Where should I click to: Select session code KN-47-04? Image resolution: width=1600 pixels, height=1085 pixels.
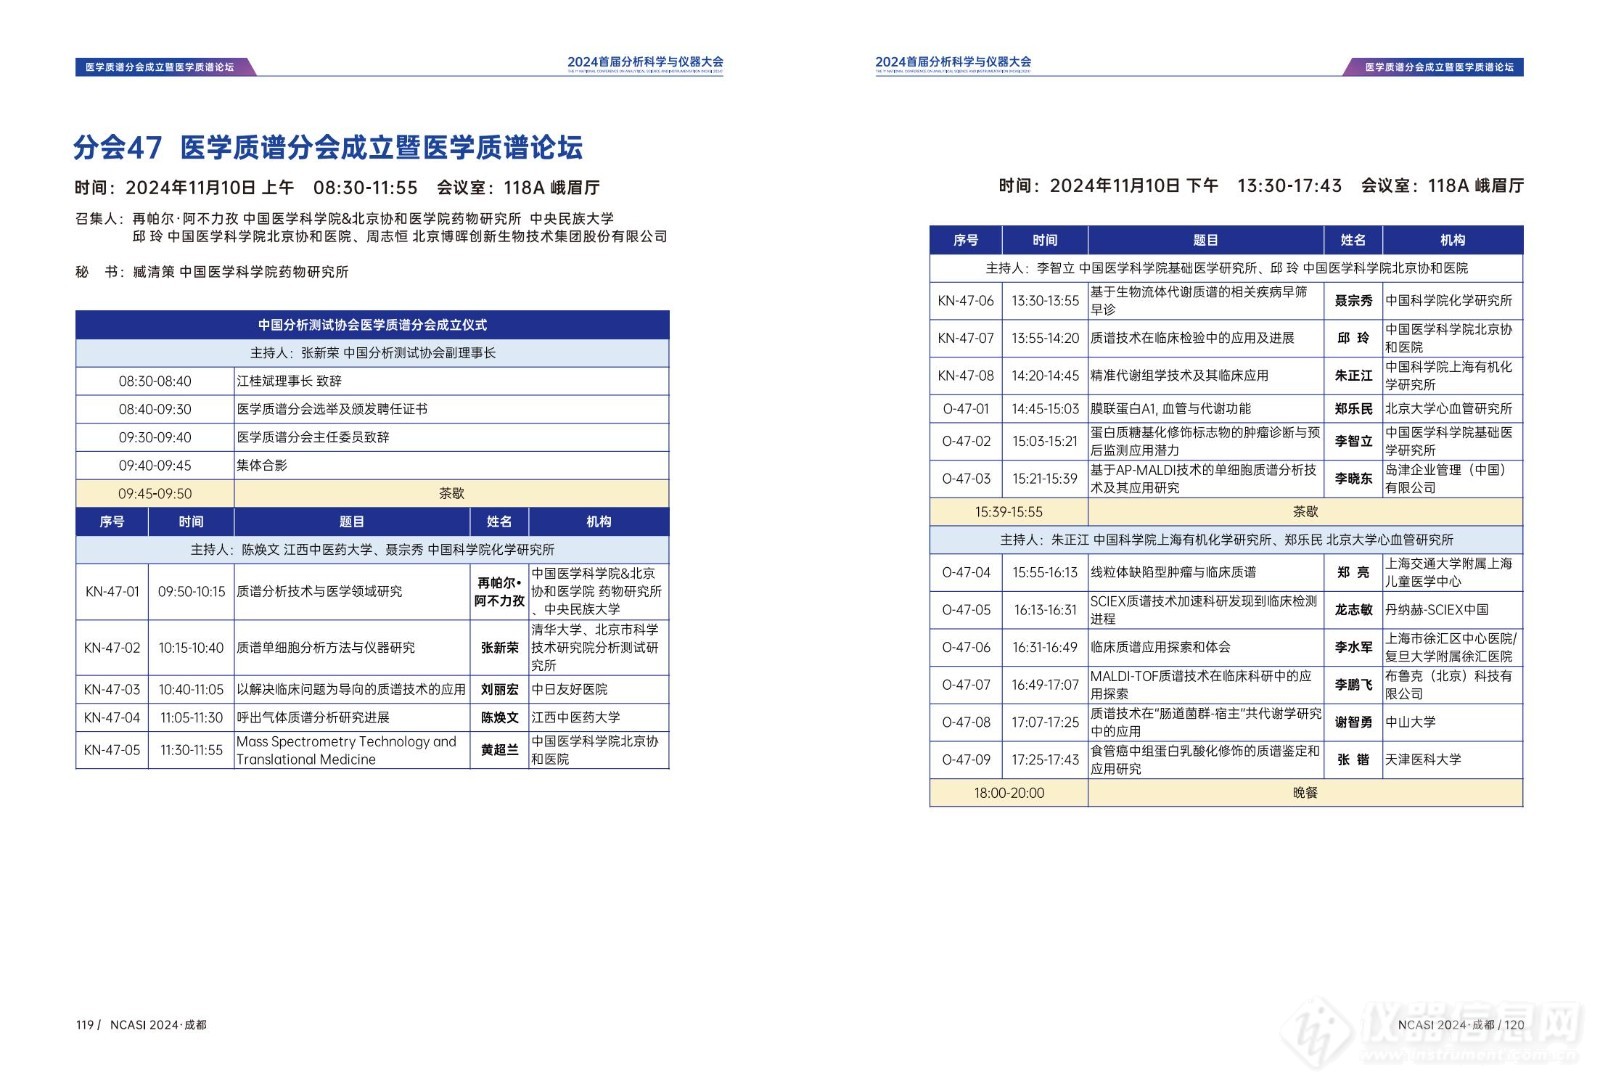(112, 717)
